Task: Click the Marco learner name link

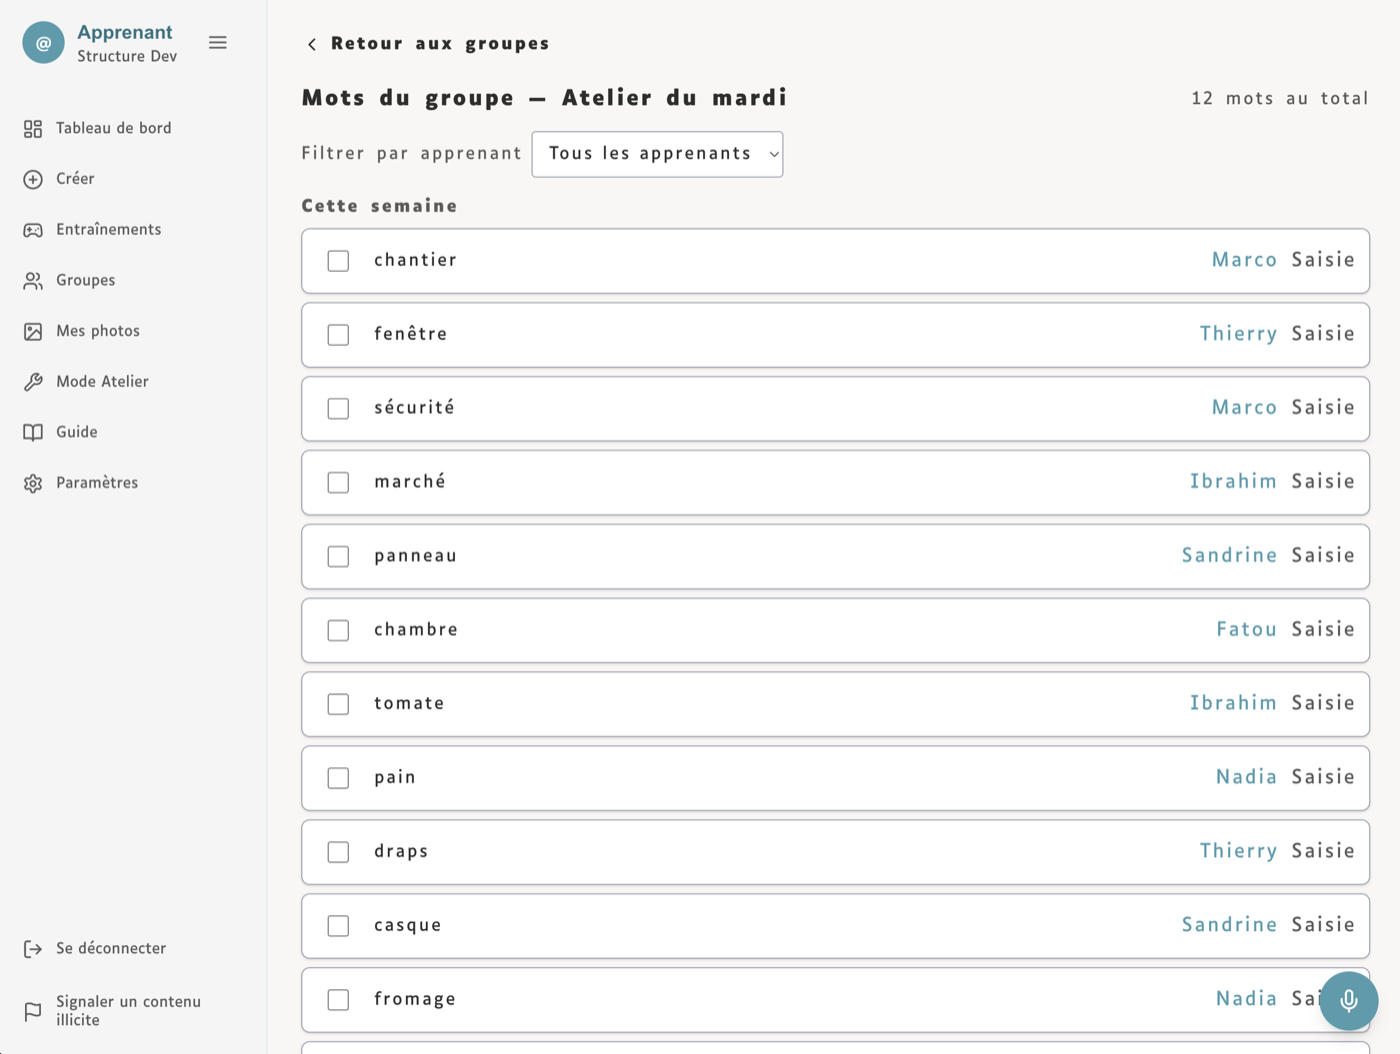Action: point(1244,260)
